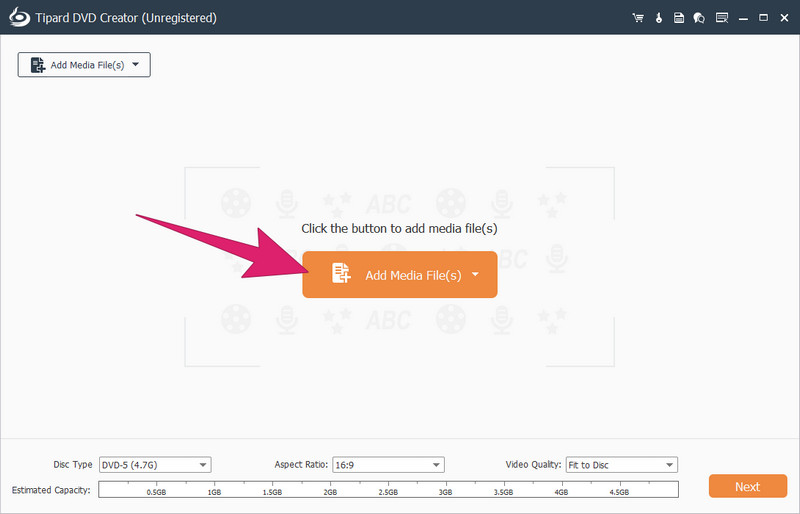Click the Estimated Capacity label

click(51, 490)
